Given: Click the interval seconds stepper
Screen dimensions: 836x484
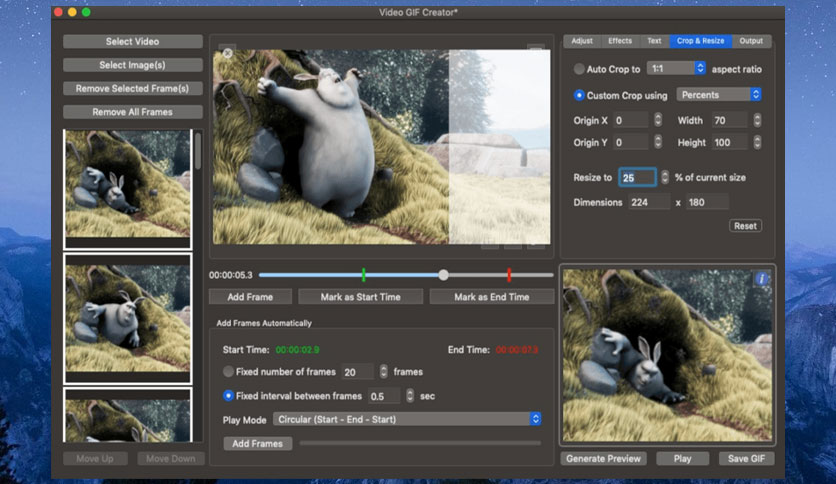Looking at the screenshot, I should click(409, 396).
